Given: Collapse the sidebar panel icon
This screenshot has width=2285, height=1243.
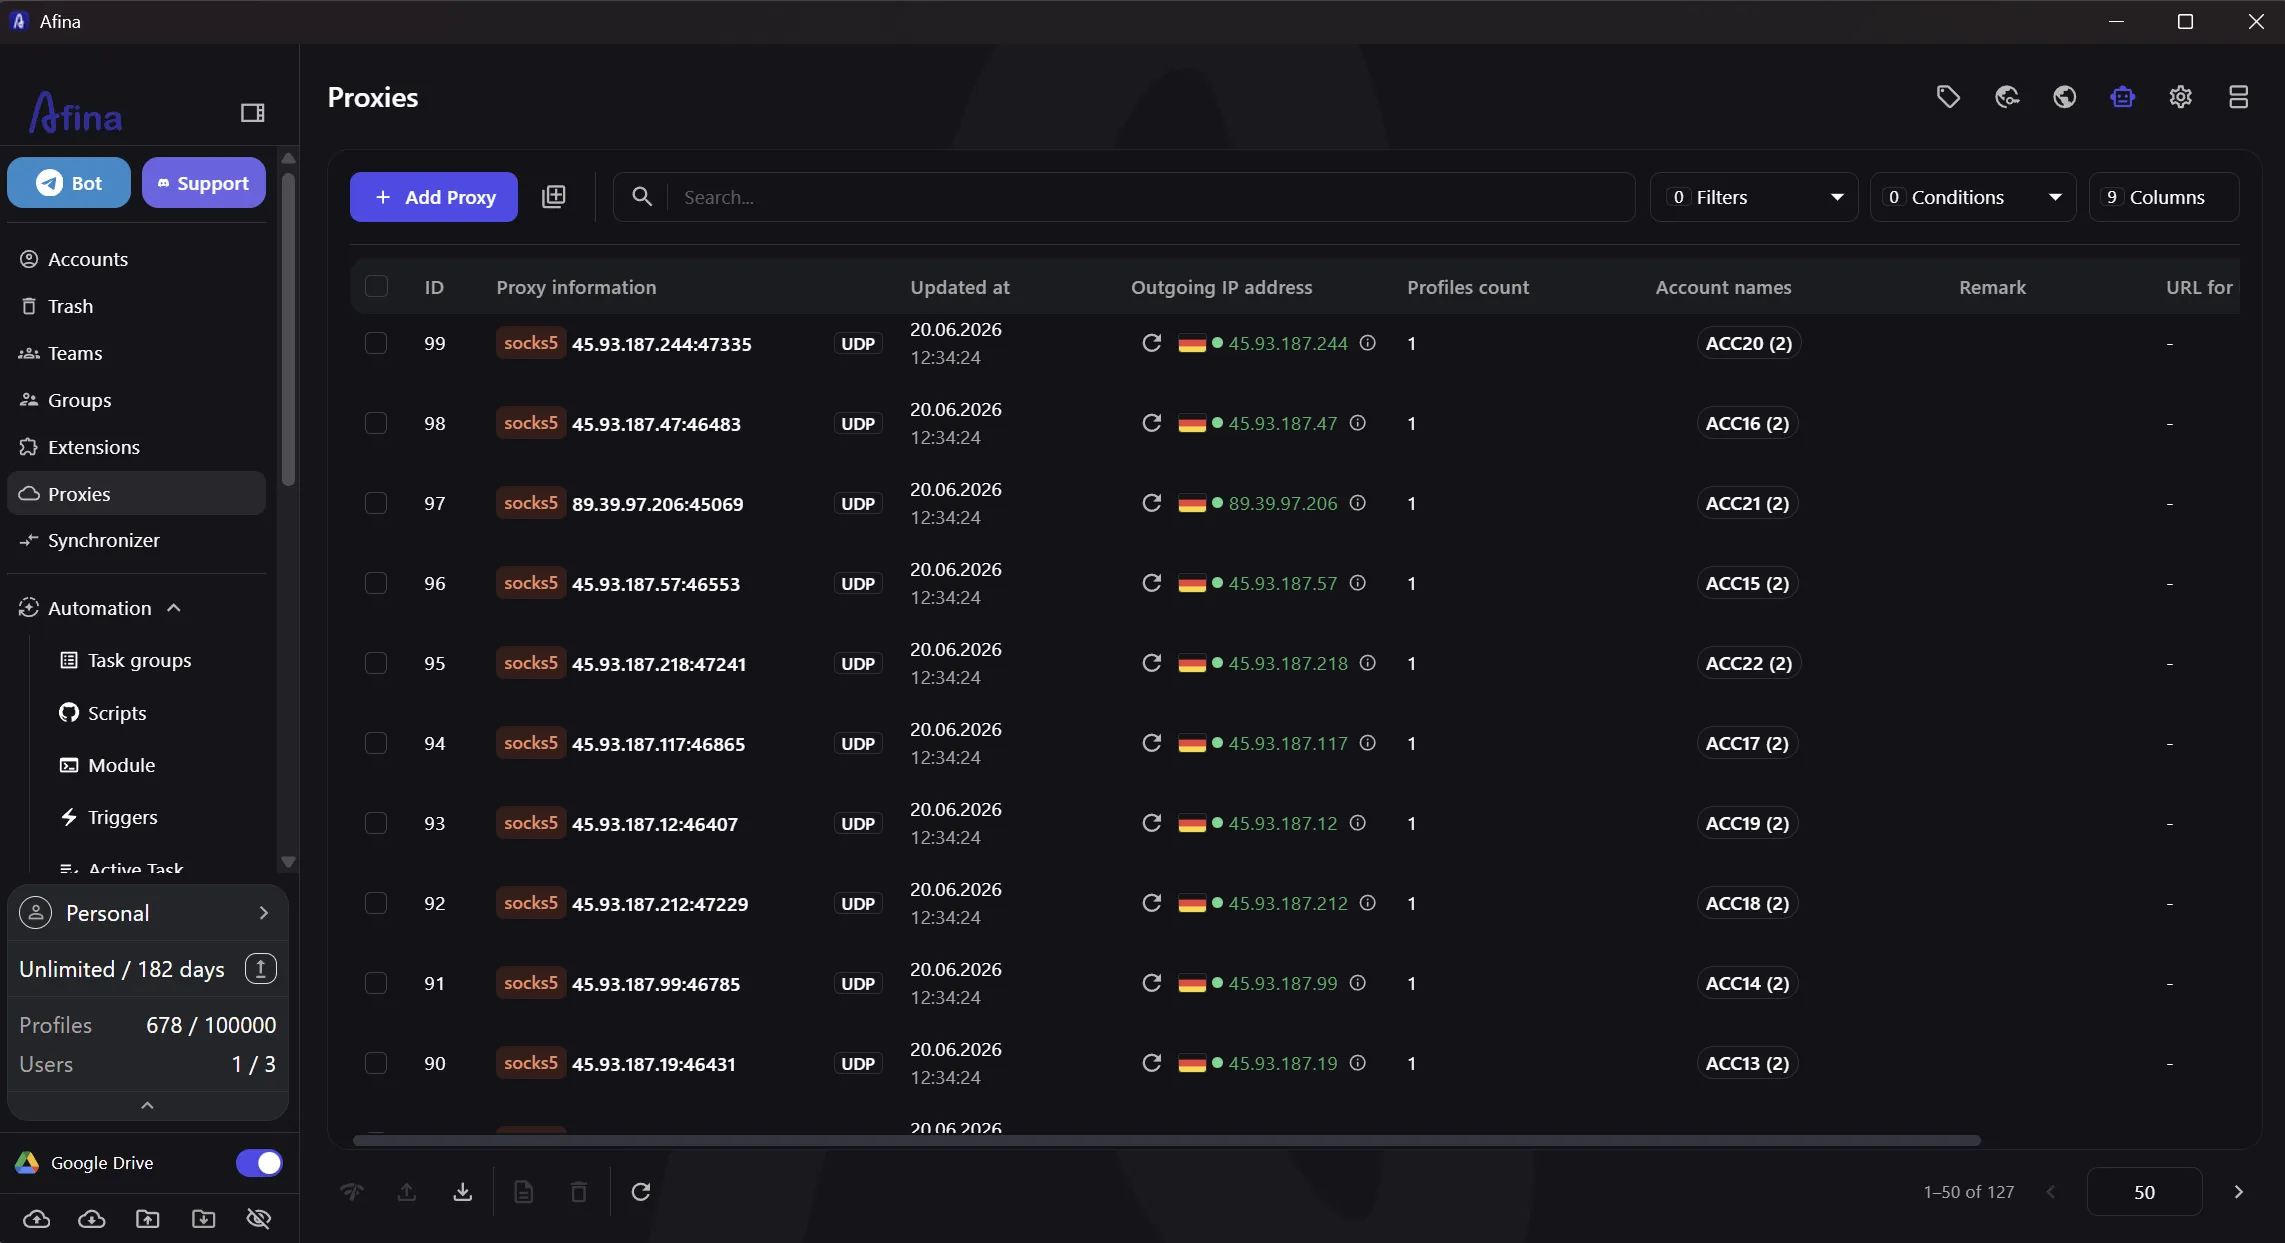Looking at the screenshot, I should coord(252,112).
